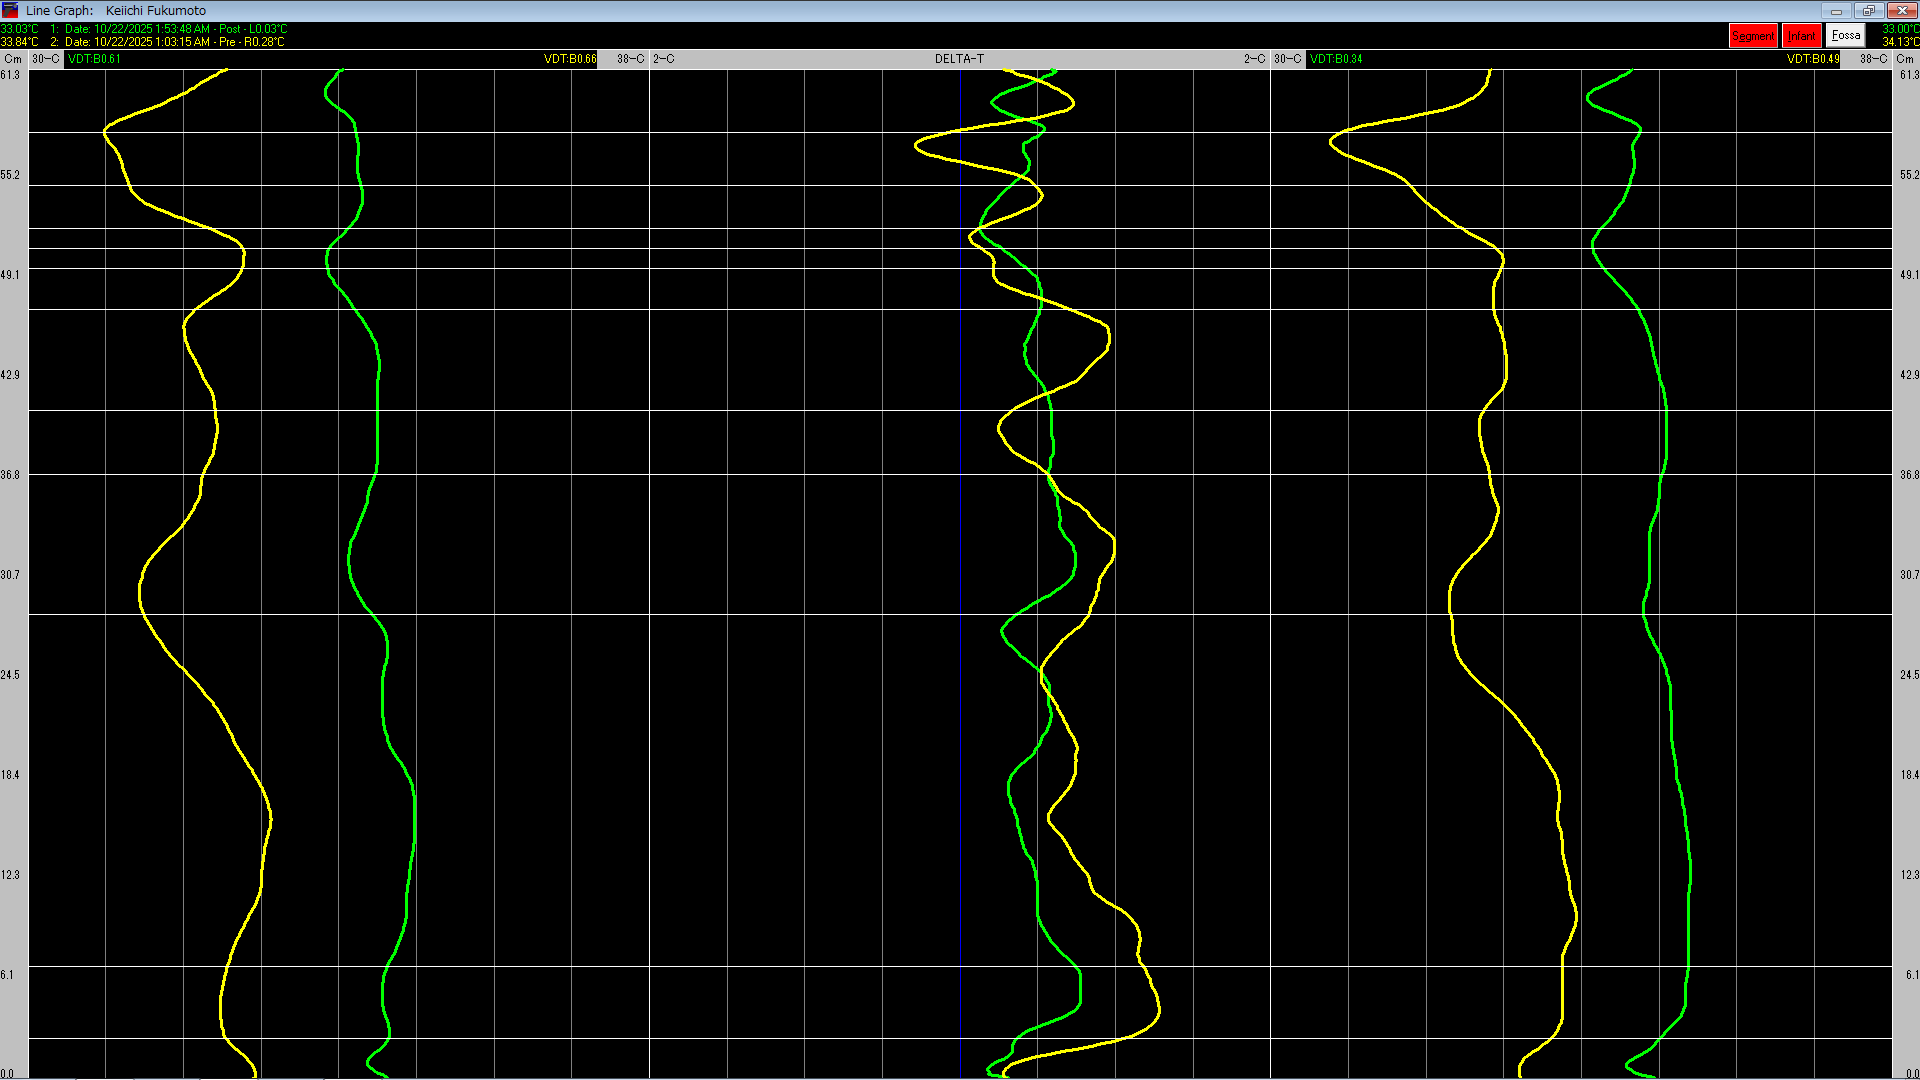Click the yellow VDT:B0.49 label
The image size is (1920, 1080).
click(x=1813, y=59)
